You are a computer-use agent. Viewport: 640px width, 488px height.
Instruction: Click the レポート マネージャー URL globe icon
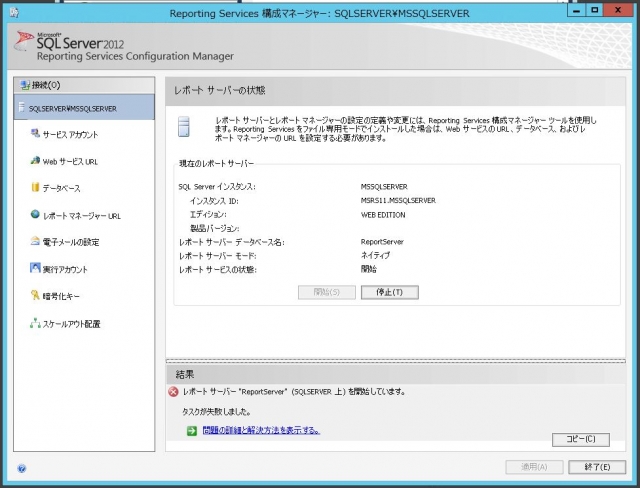pos(36,214)
